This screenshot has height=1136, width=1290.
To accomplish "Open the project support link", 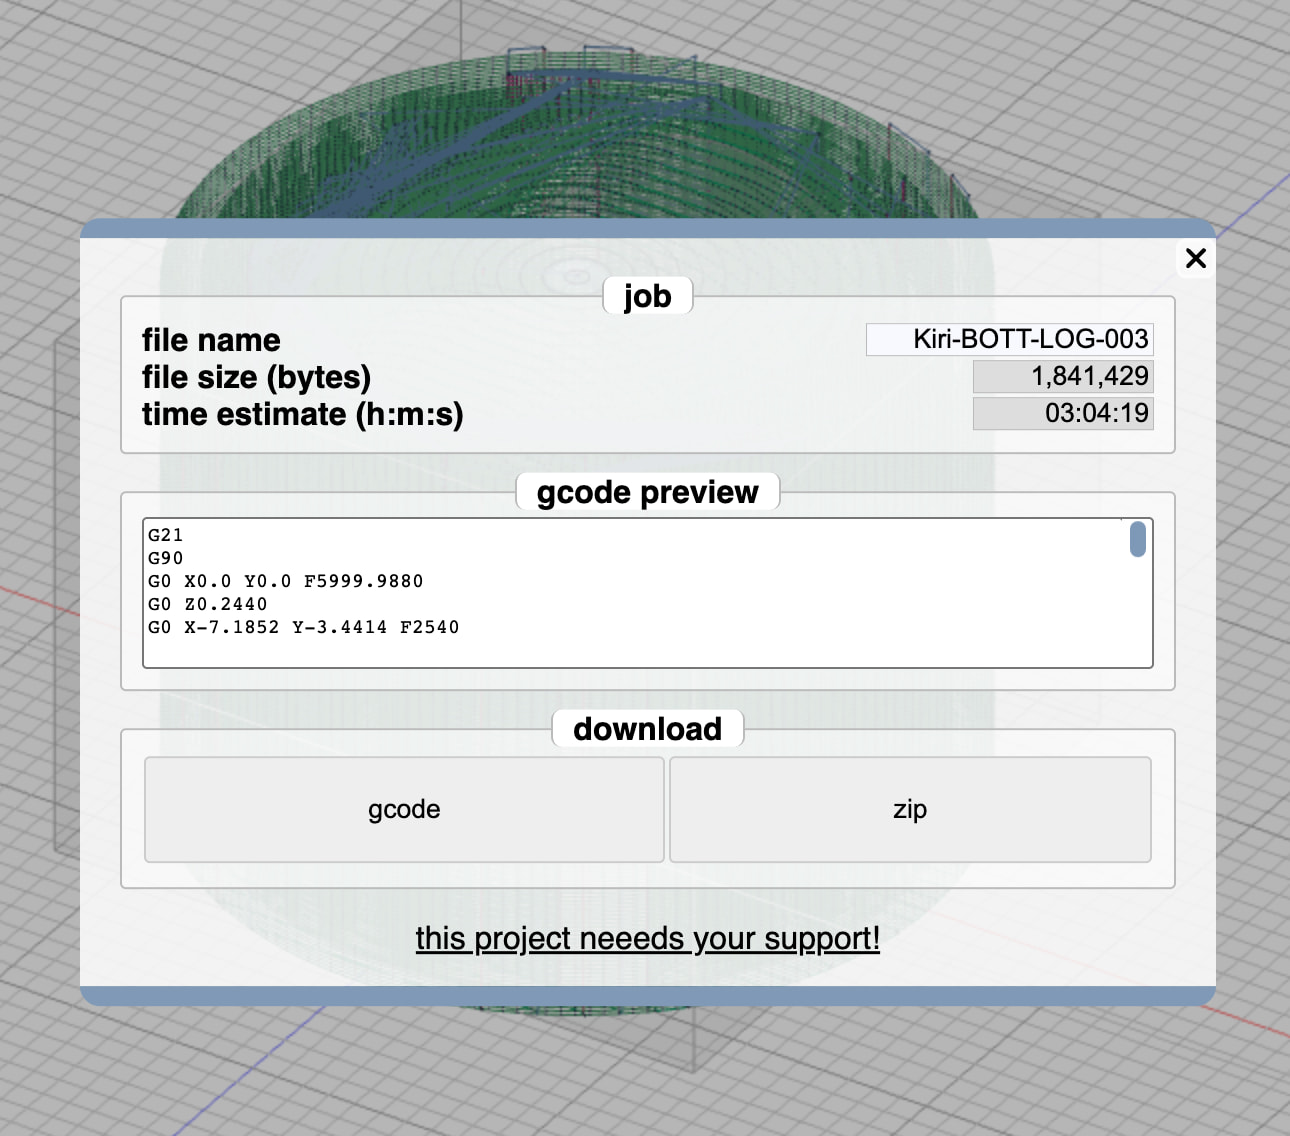I will click(647, 938).
